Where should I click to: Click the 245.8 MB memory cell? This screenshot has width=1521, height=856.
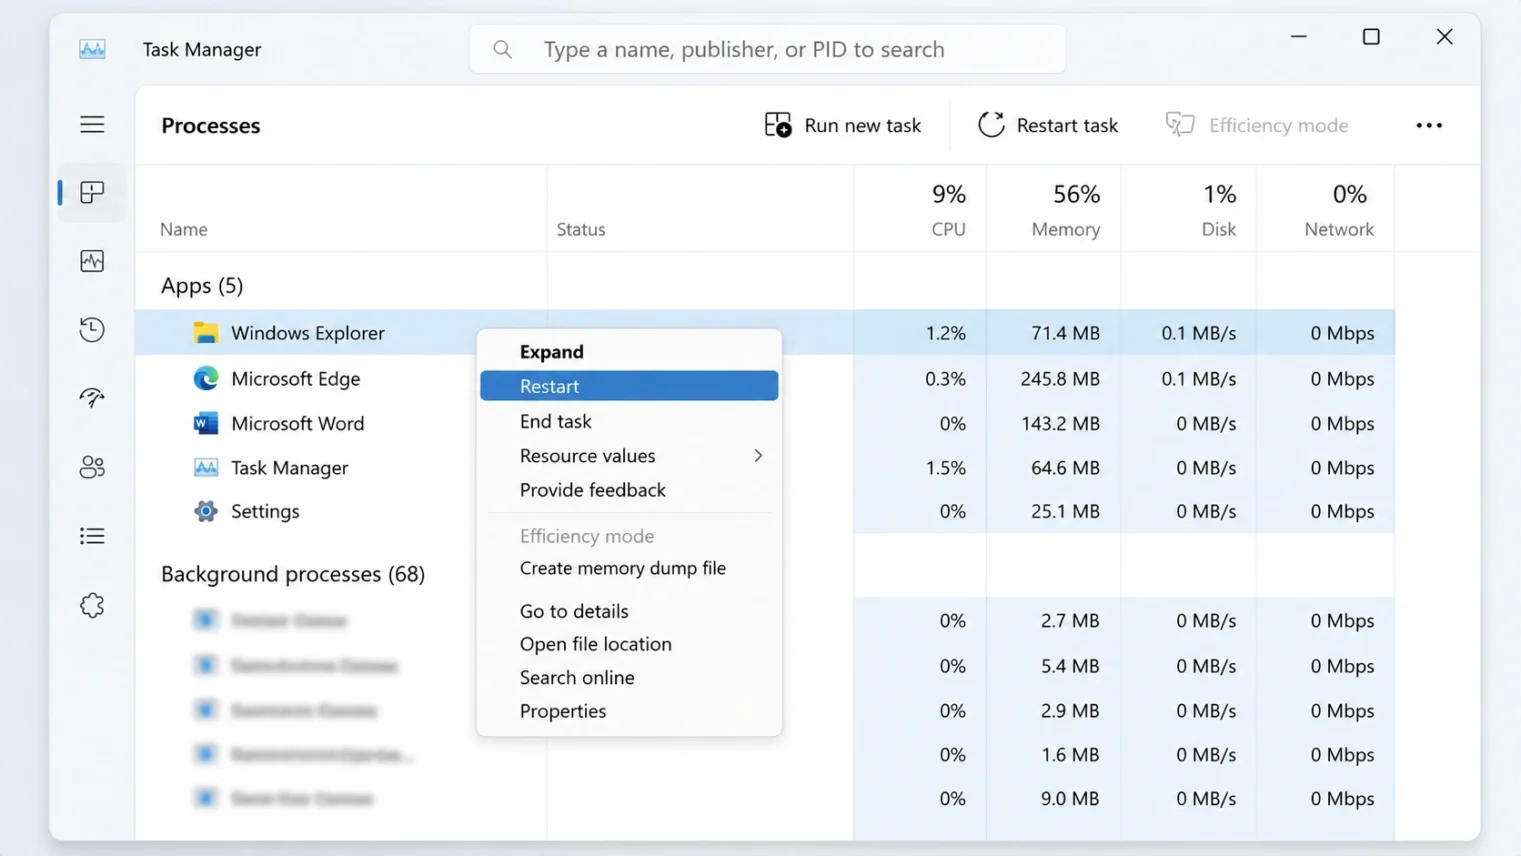(1060, 379)
